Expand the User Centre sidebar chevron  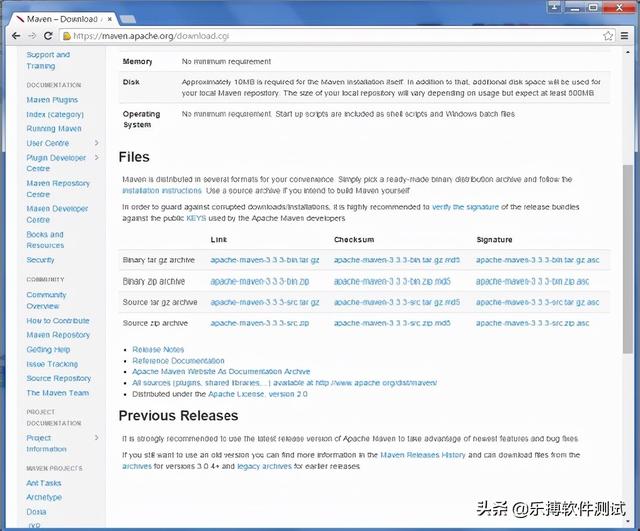[x=97, y=143]
